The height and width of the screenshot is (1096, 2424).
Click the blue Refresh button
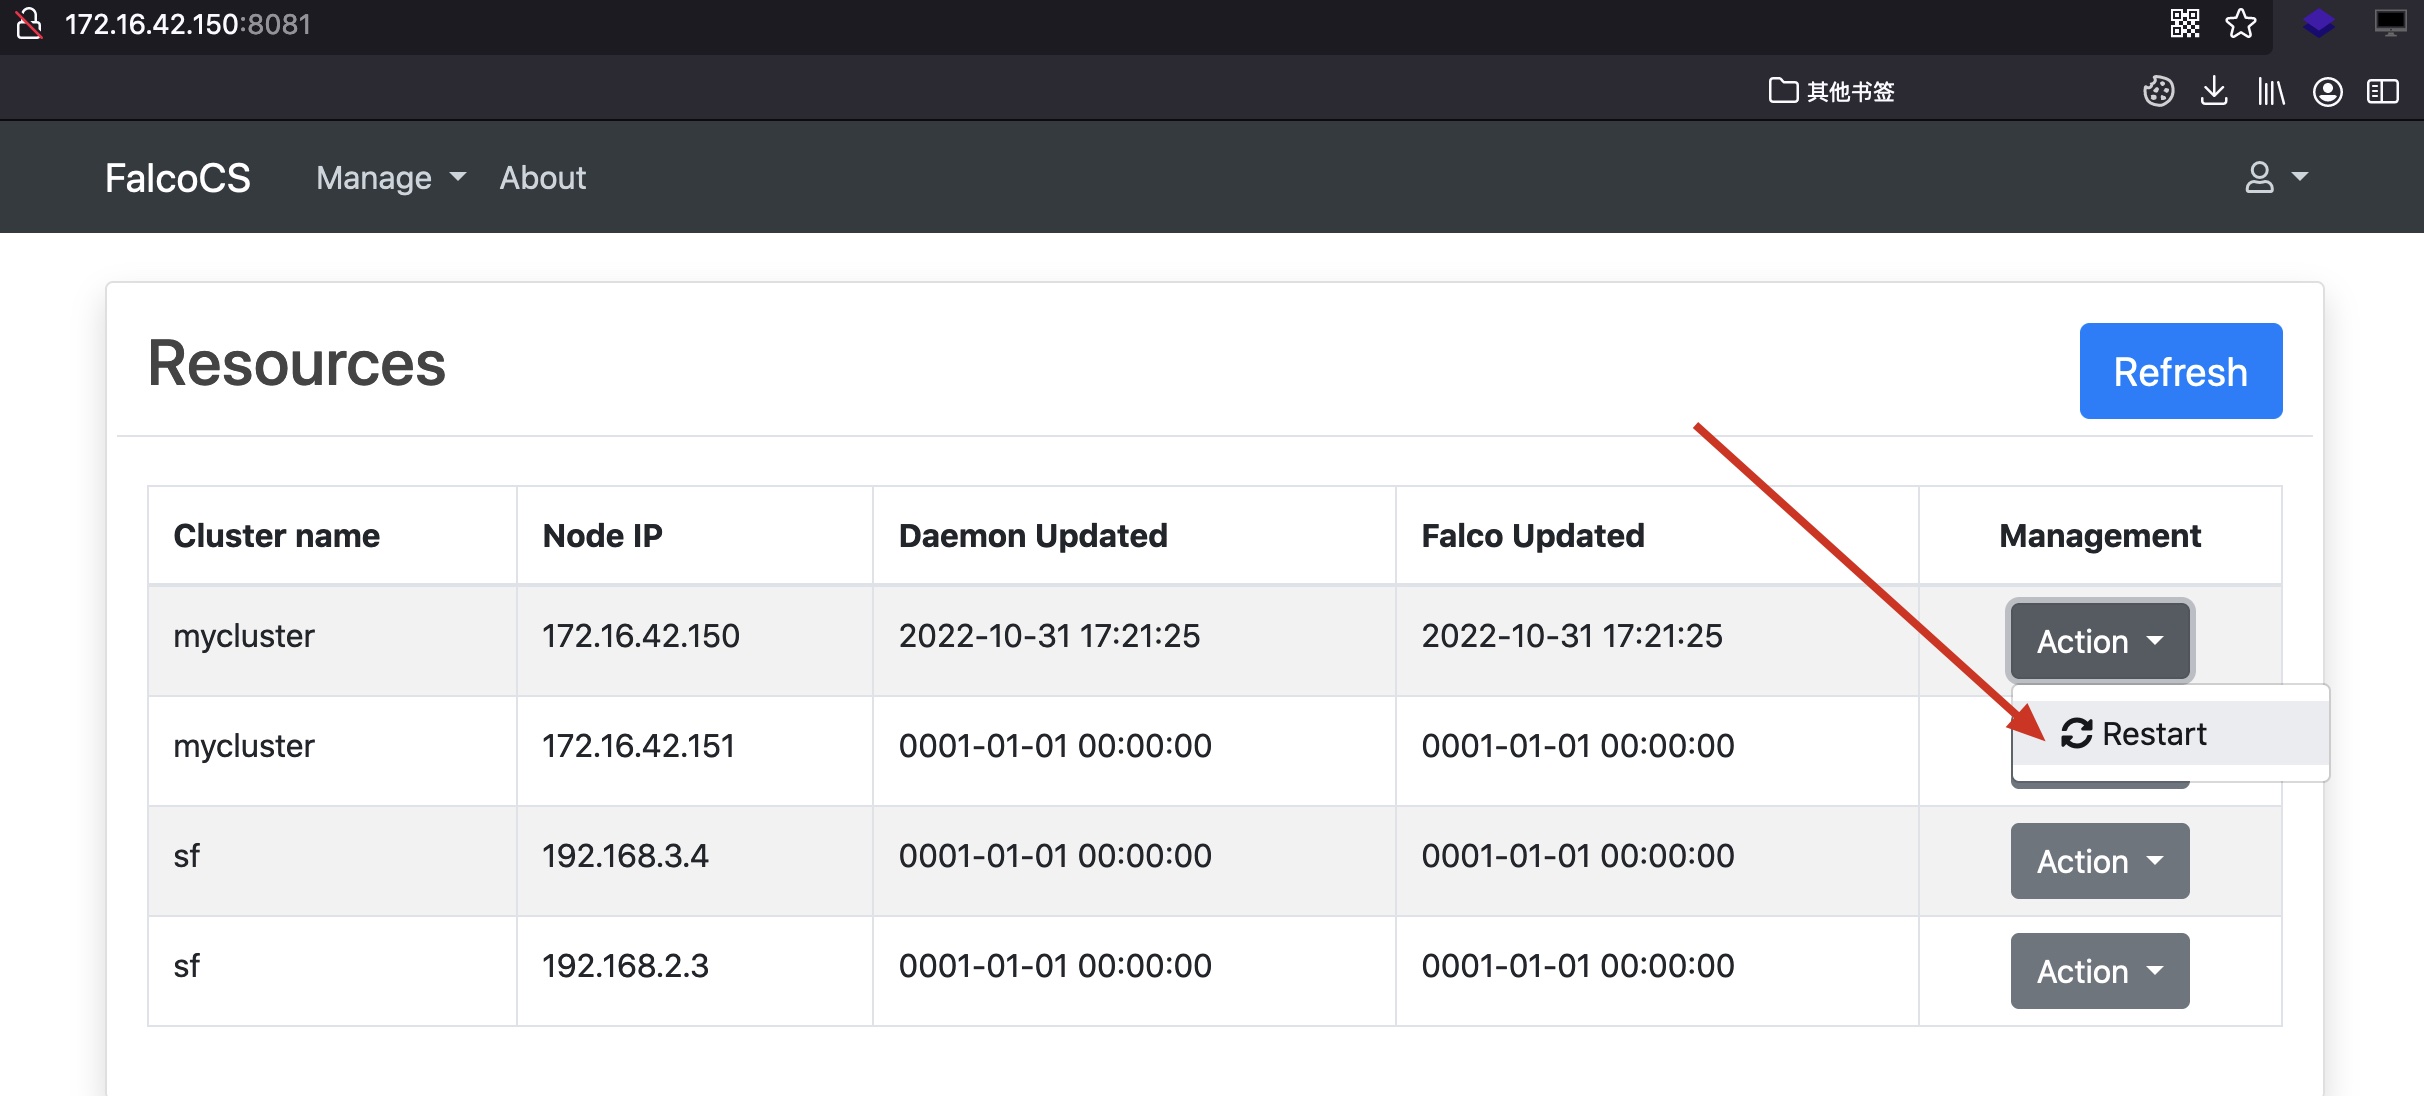tap(2180, 371)
